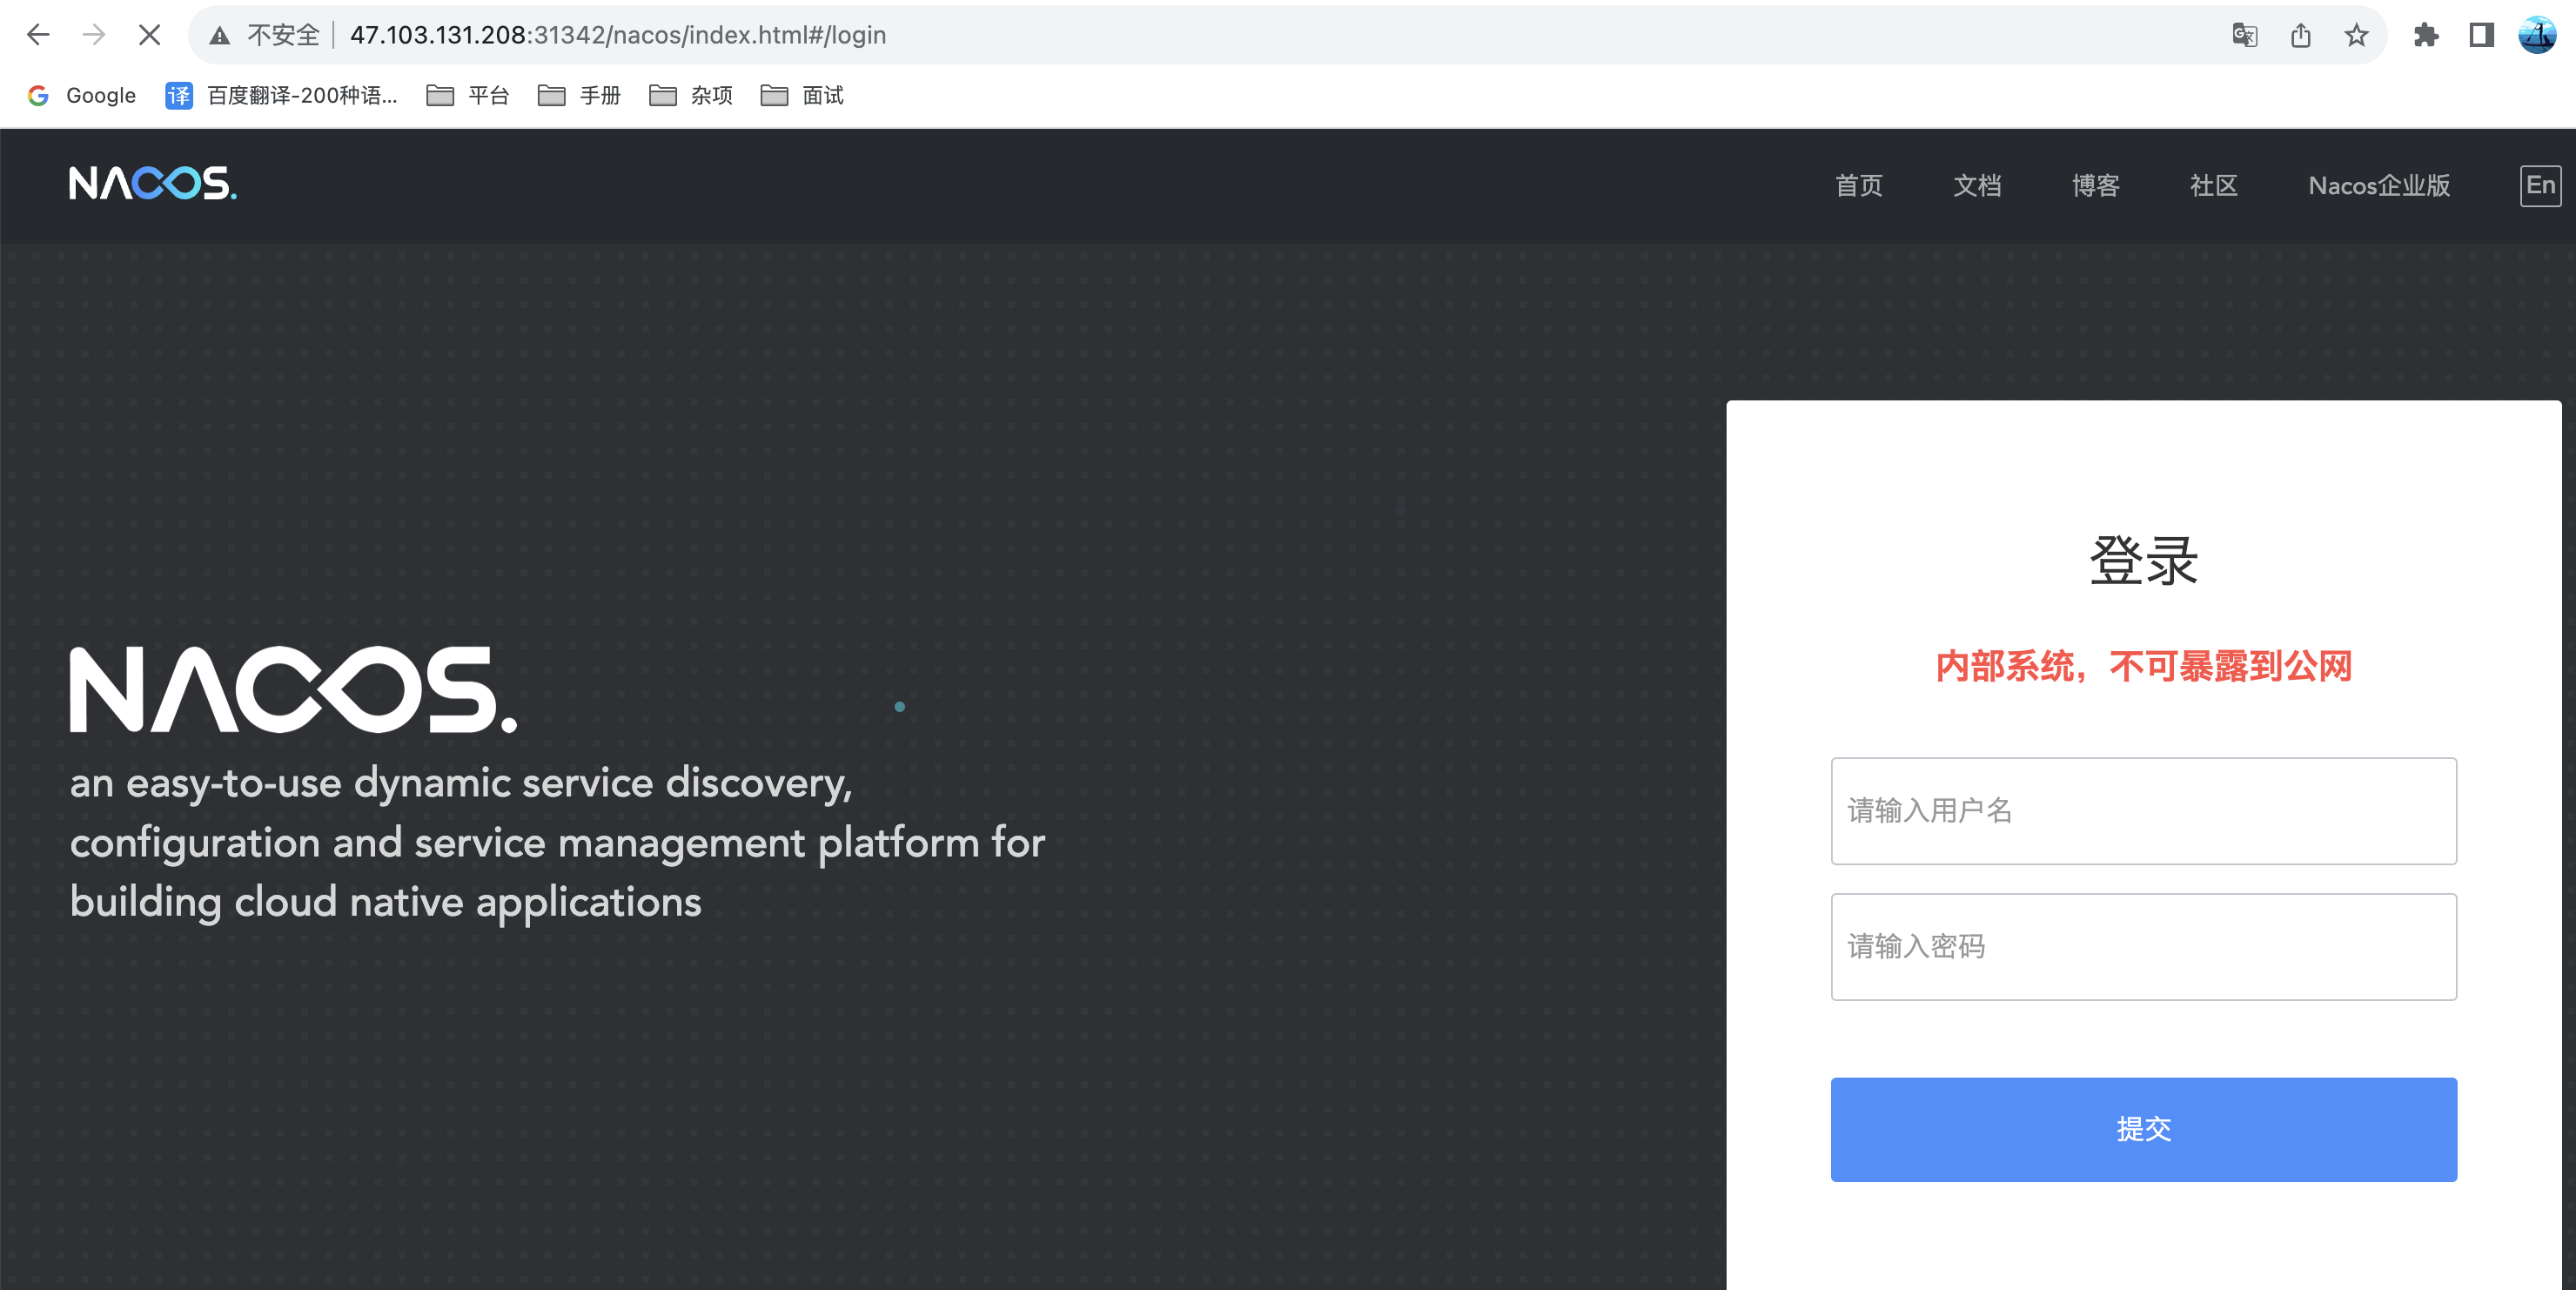The width and height of the screenshot is (2576, 1290).
Task: Click the browser forward arrow
Action: click(x=94, y=35)
